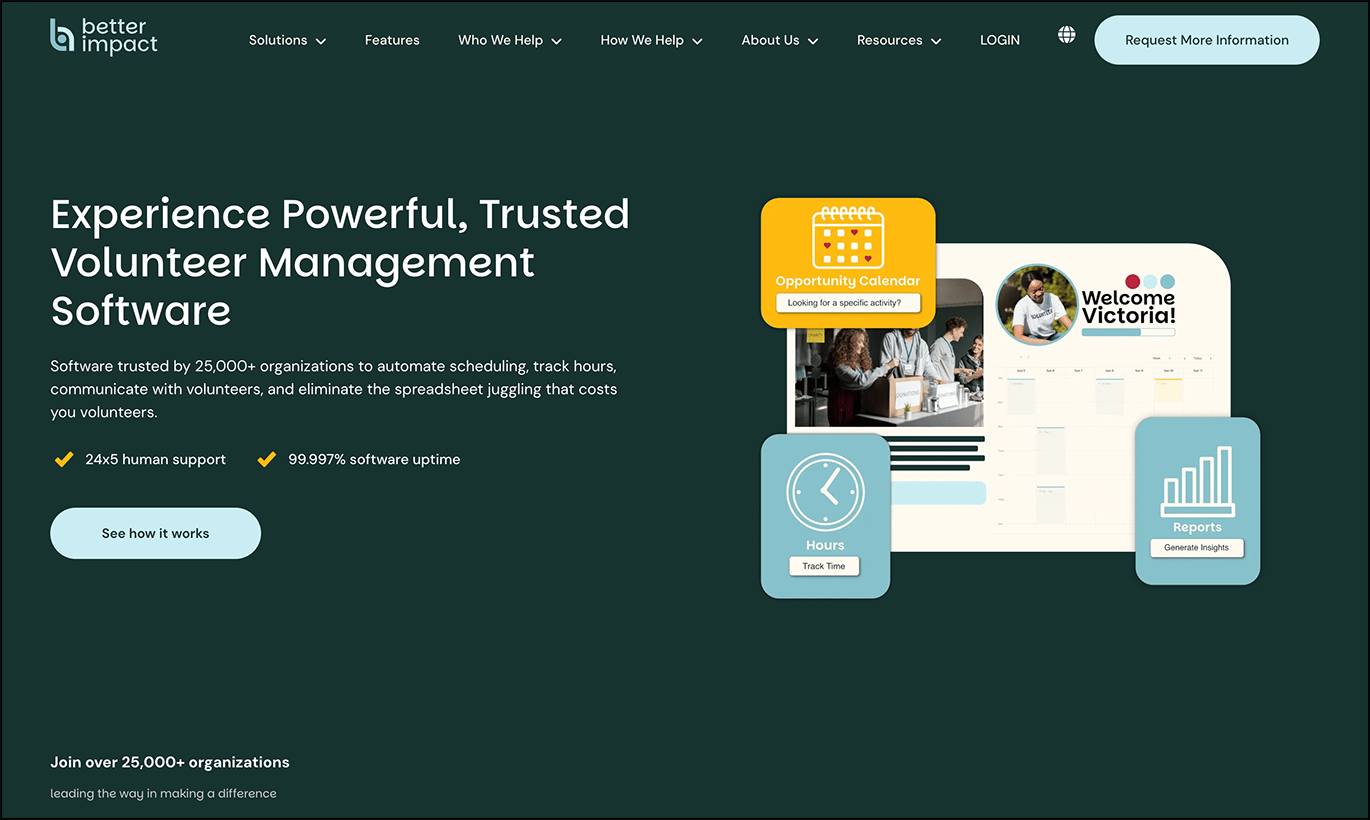Viewport: 1370px width, 820px height.
Task: Click the Reports bar chart icon
Action: click(x=1197, y=481)
